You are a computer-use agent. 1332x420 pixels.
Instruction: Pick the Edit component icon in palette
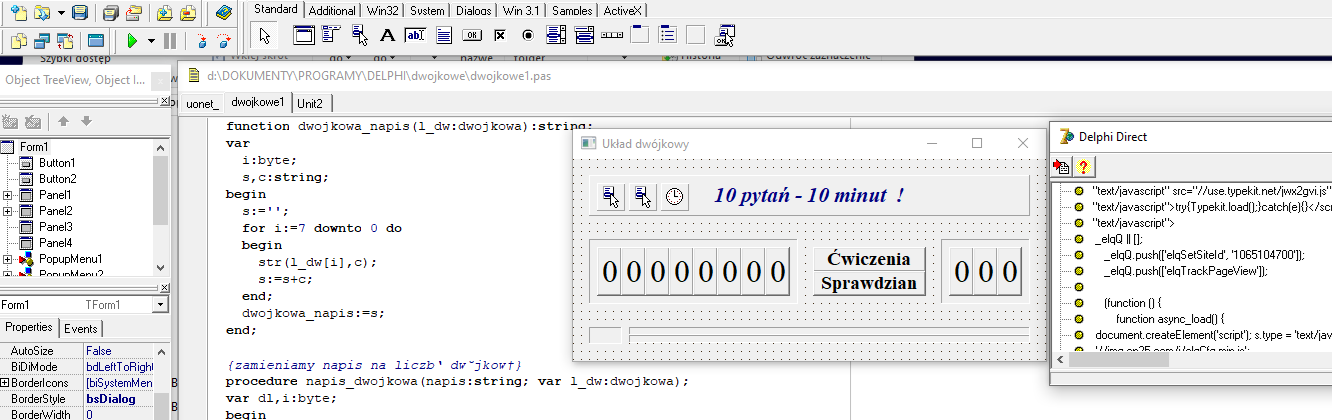[415, 35]
